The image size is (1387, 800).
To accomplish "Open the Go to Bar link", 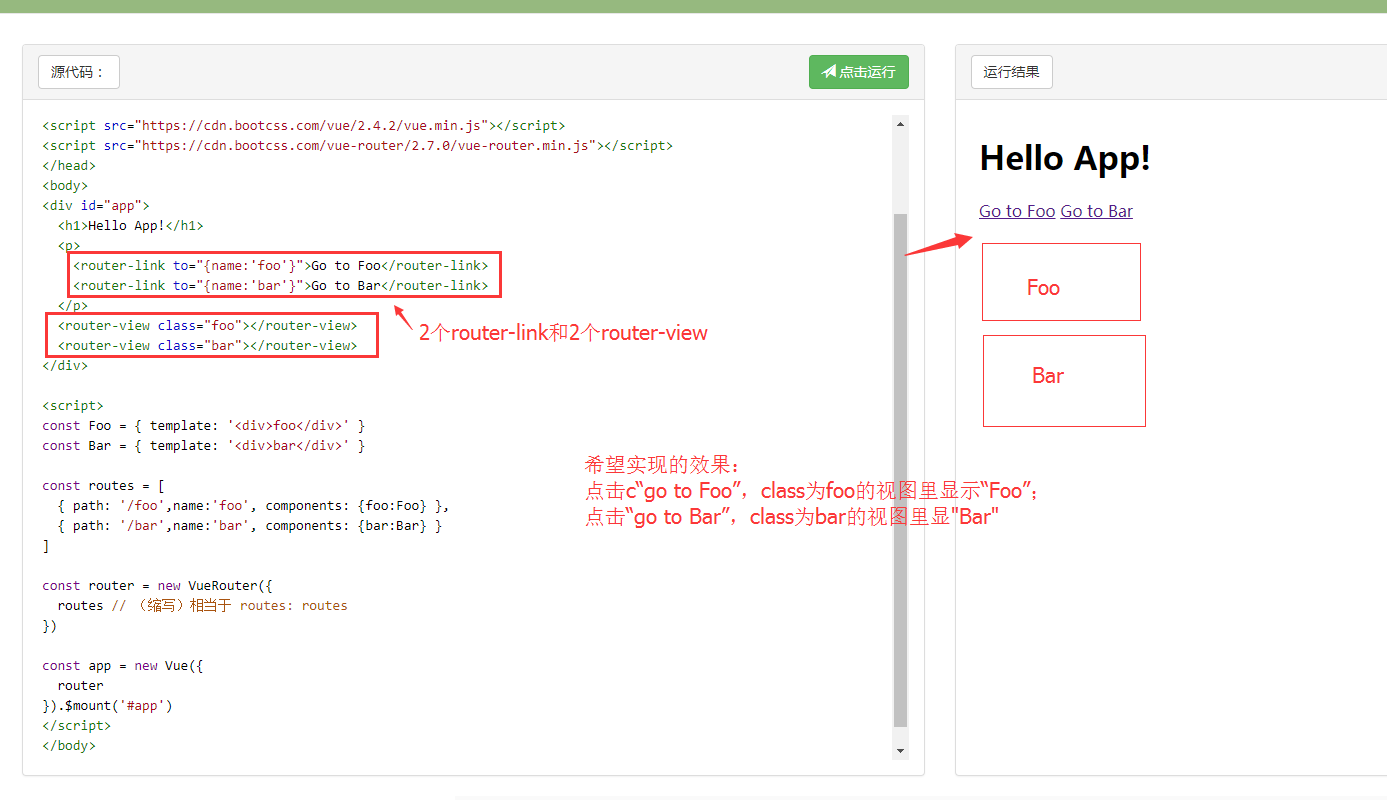I will coord(1097,211).
